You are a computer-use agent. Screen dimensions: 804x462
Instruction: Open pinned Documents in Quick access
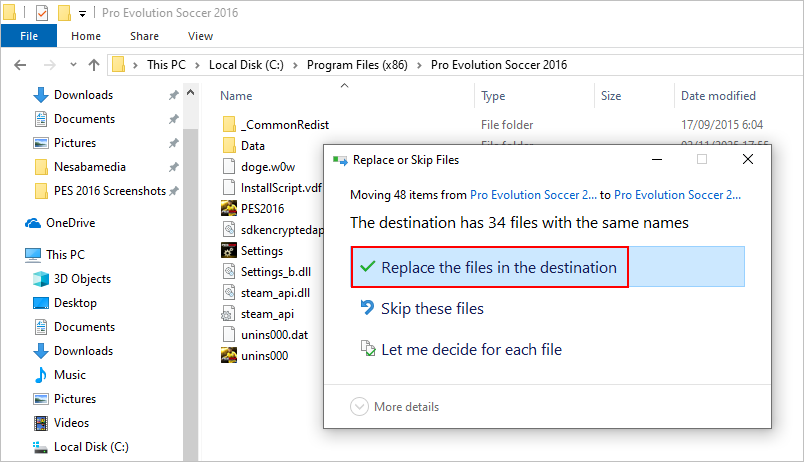(x=84, y=119)
